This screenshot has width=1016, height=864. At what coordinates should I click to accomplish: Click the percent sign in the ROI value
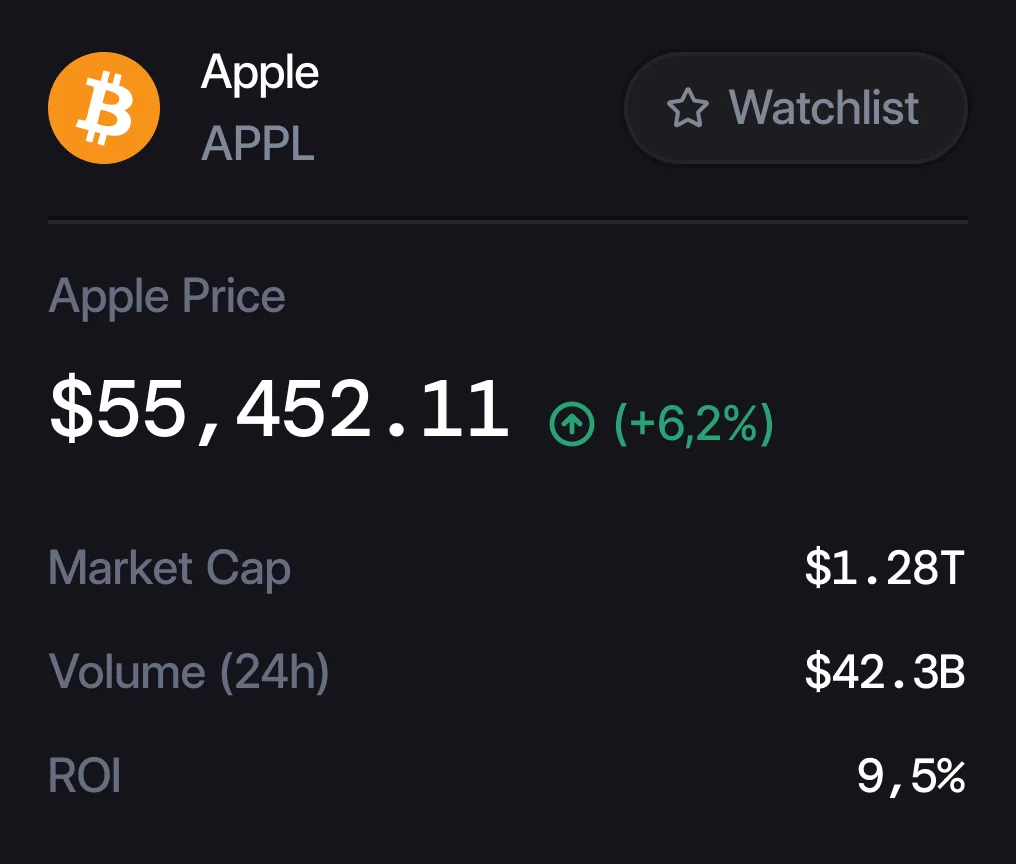(x=951, y=775)
